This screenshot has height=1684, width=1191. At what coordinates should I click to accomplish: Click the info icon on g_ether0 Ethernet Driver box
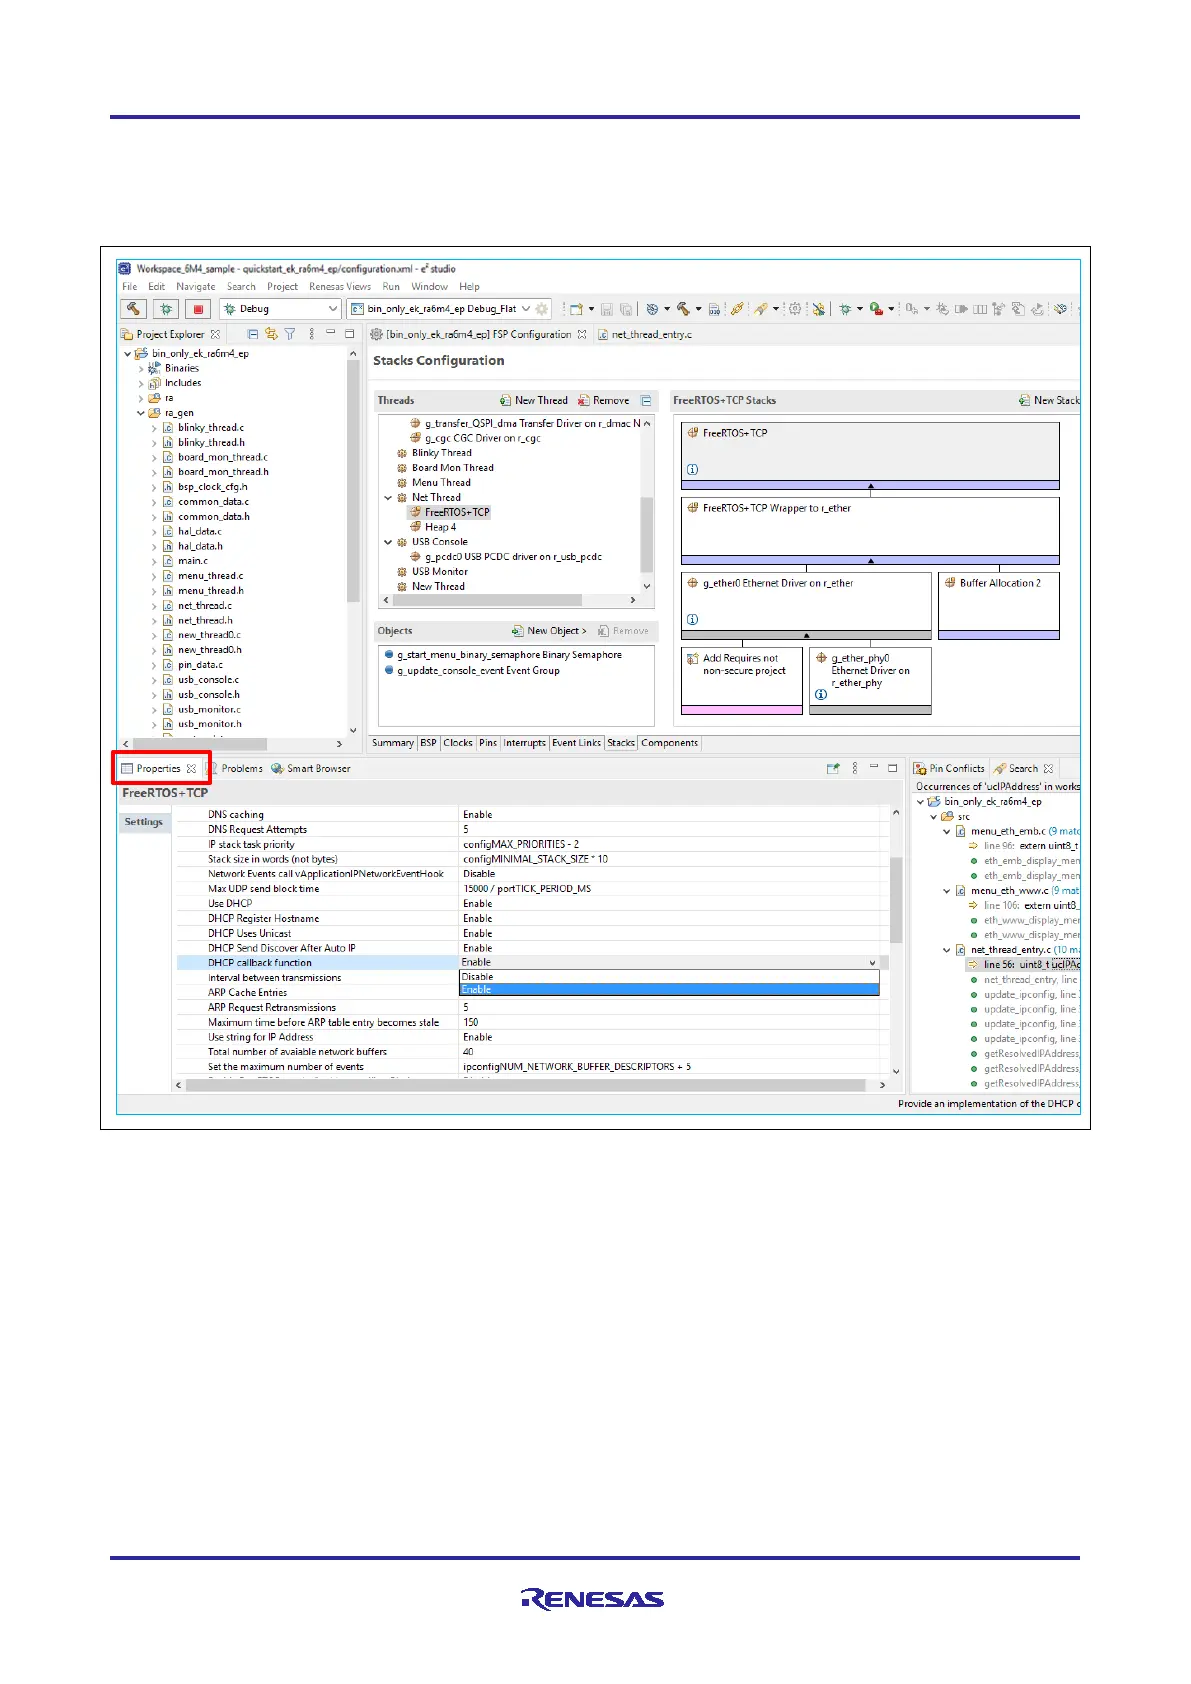pos(692,619)
